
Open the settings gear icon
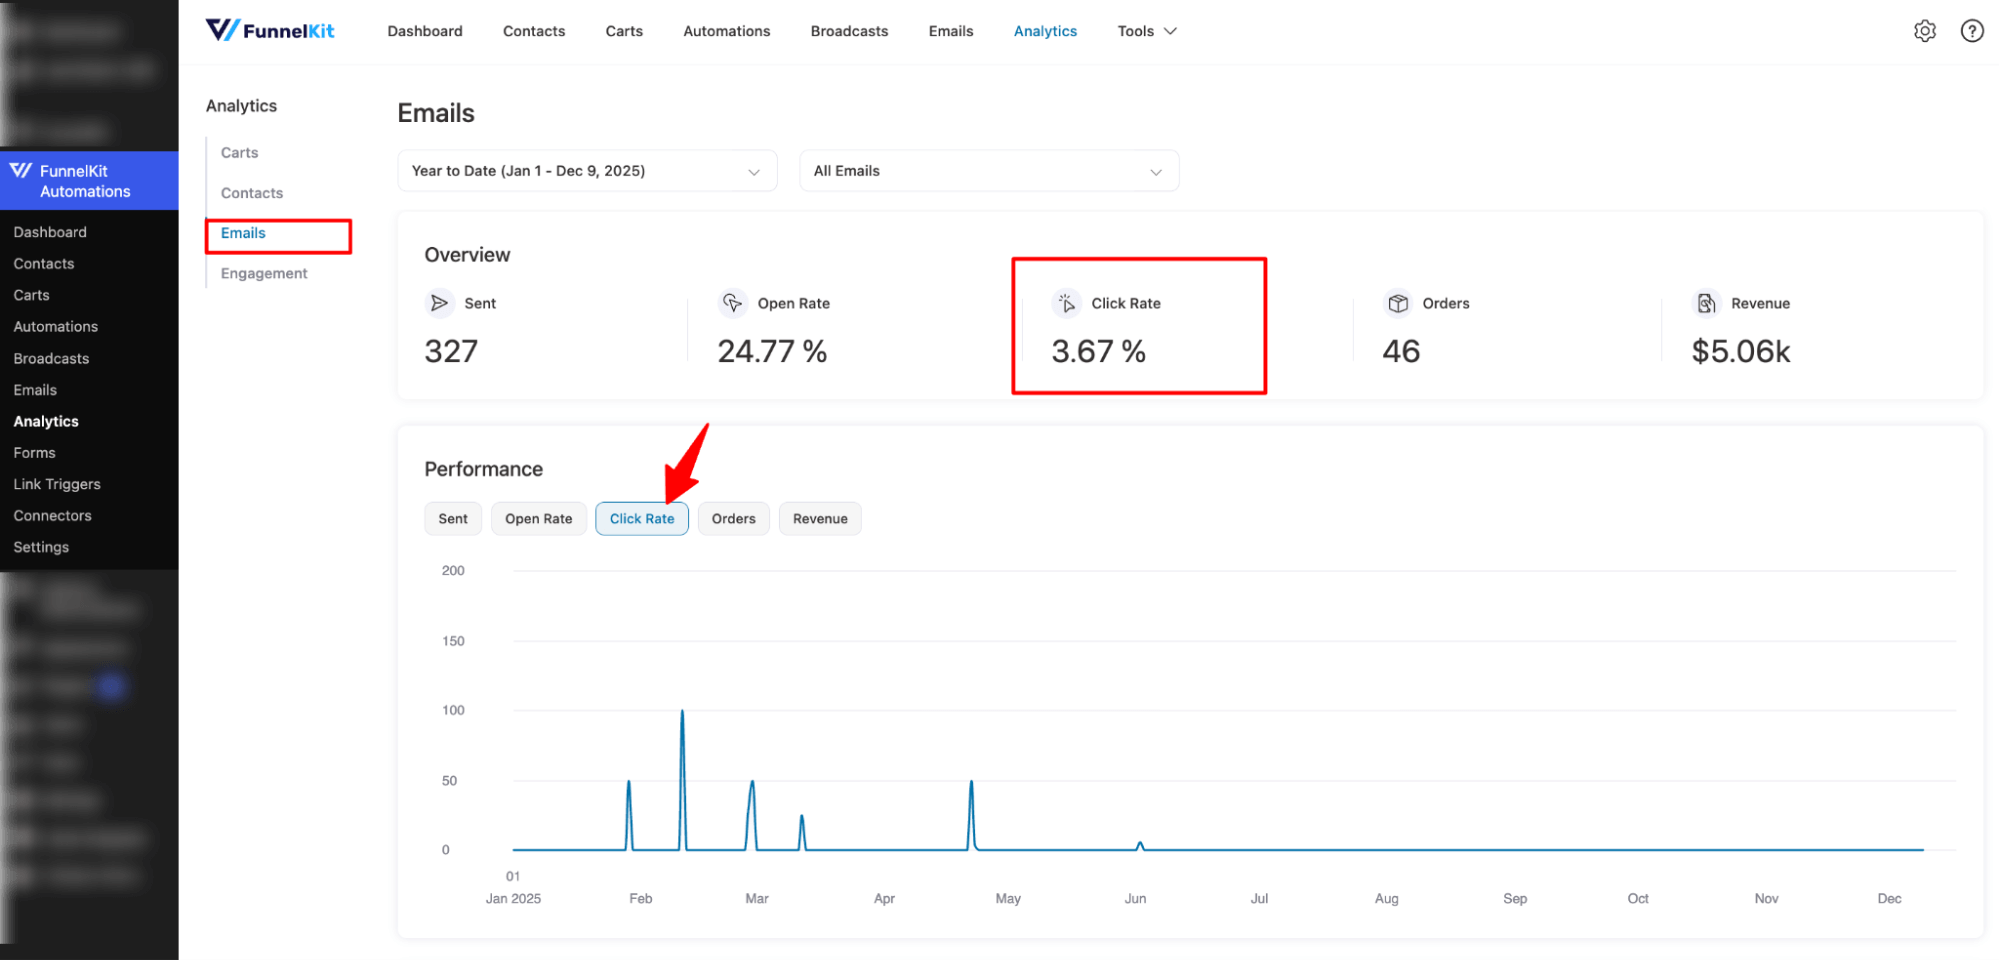[1925, 31]
